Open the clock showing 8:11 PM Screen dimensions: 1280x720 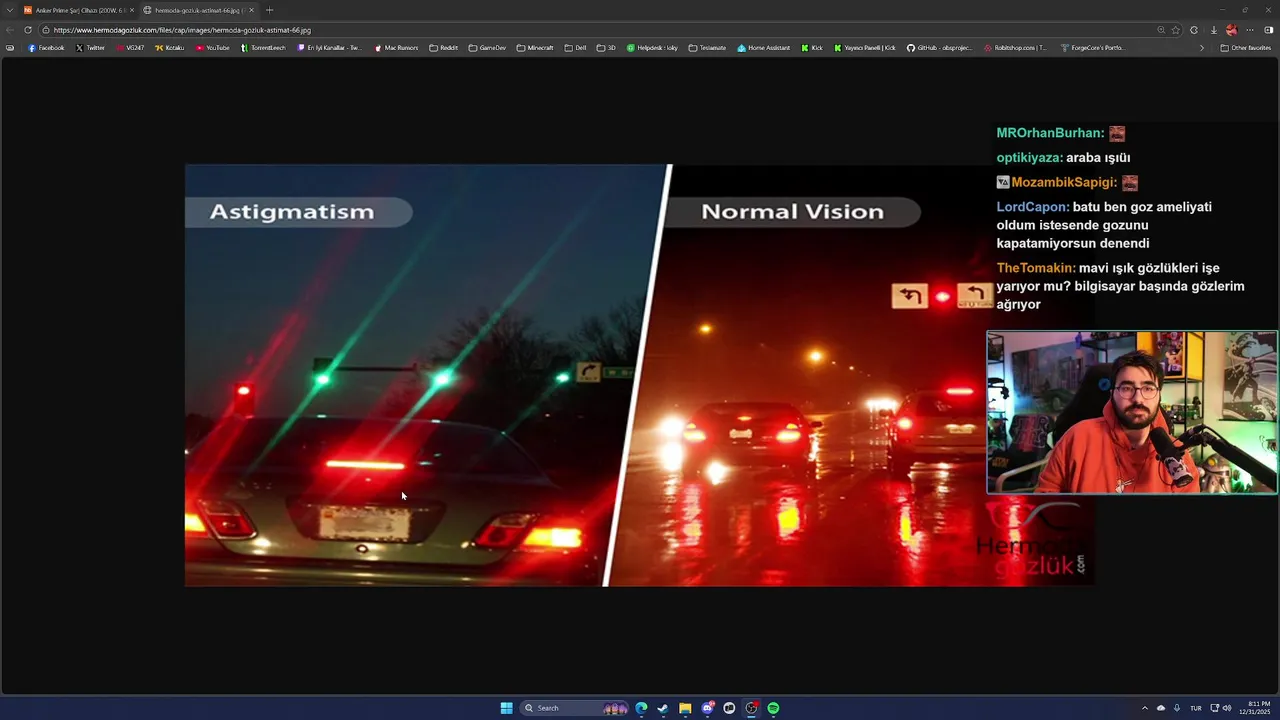click(1256, 708)
